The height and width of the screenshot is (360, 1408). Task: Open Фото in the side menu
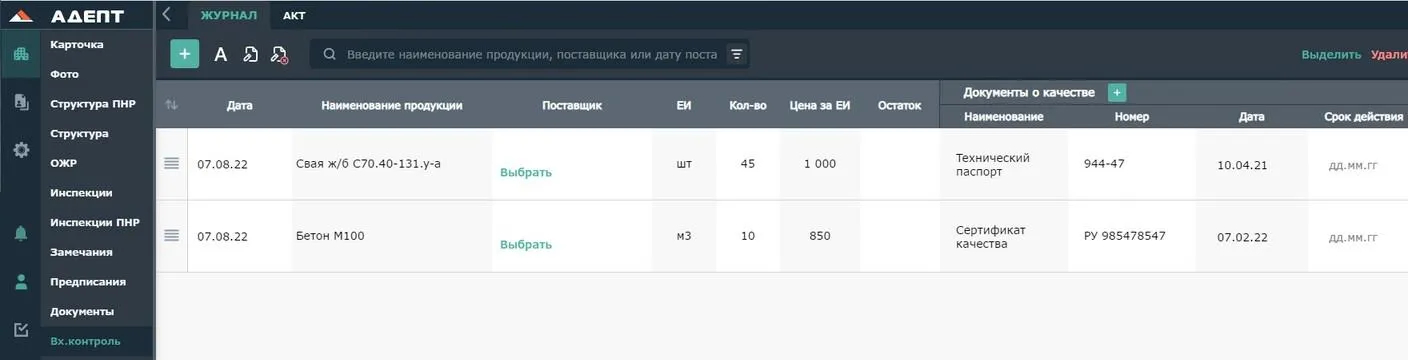click(x=64, y=74)
